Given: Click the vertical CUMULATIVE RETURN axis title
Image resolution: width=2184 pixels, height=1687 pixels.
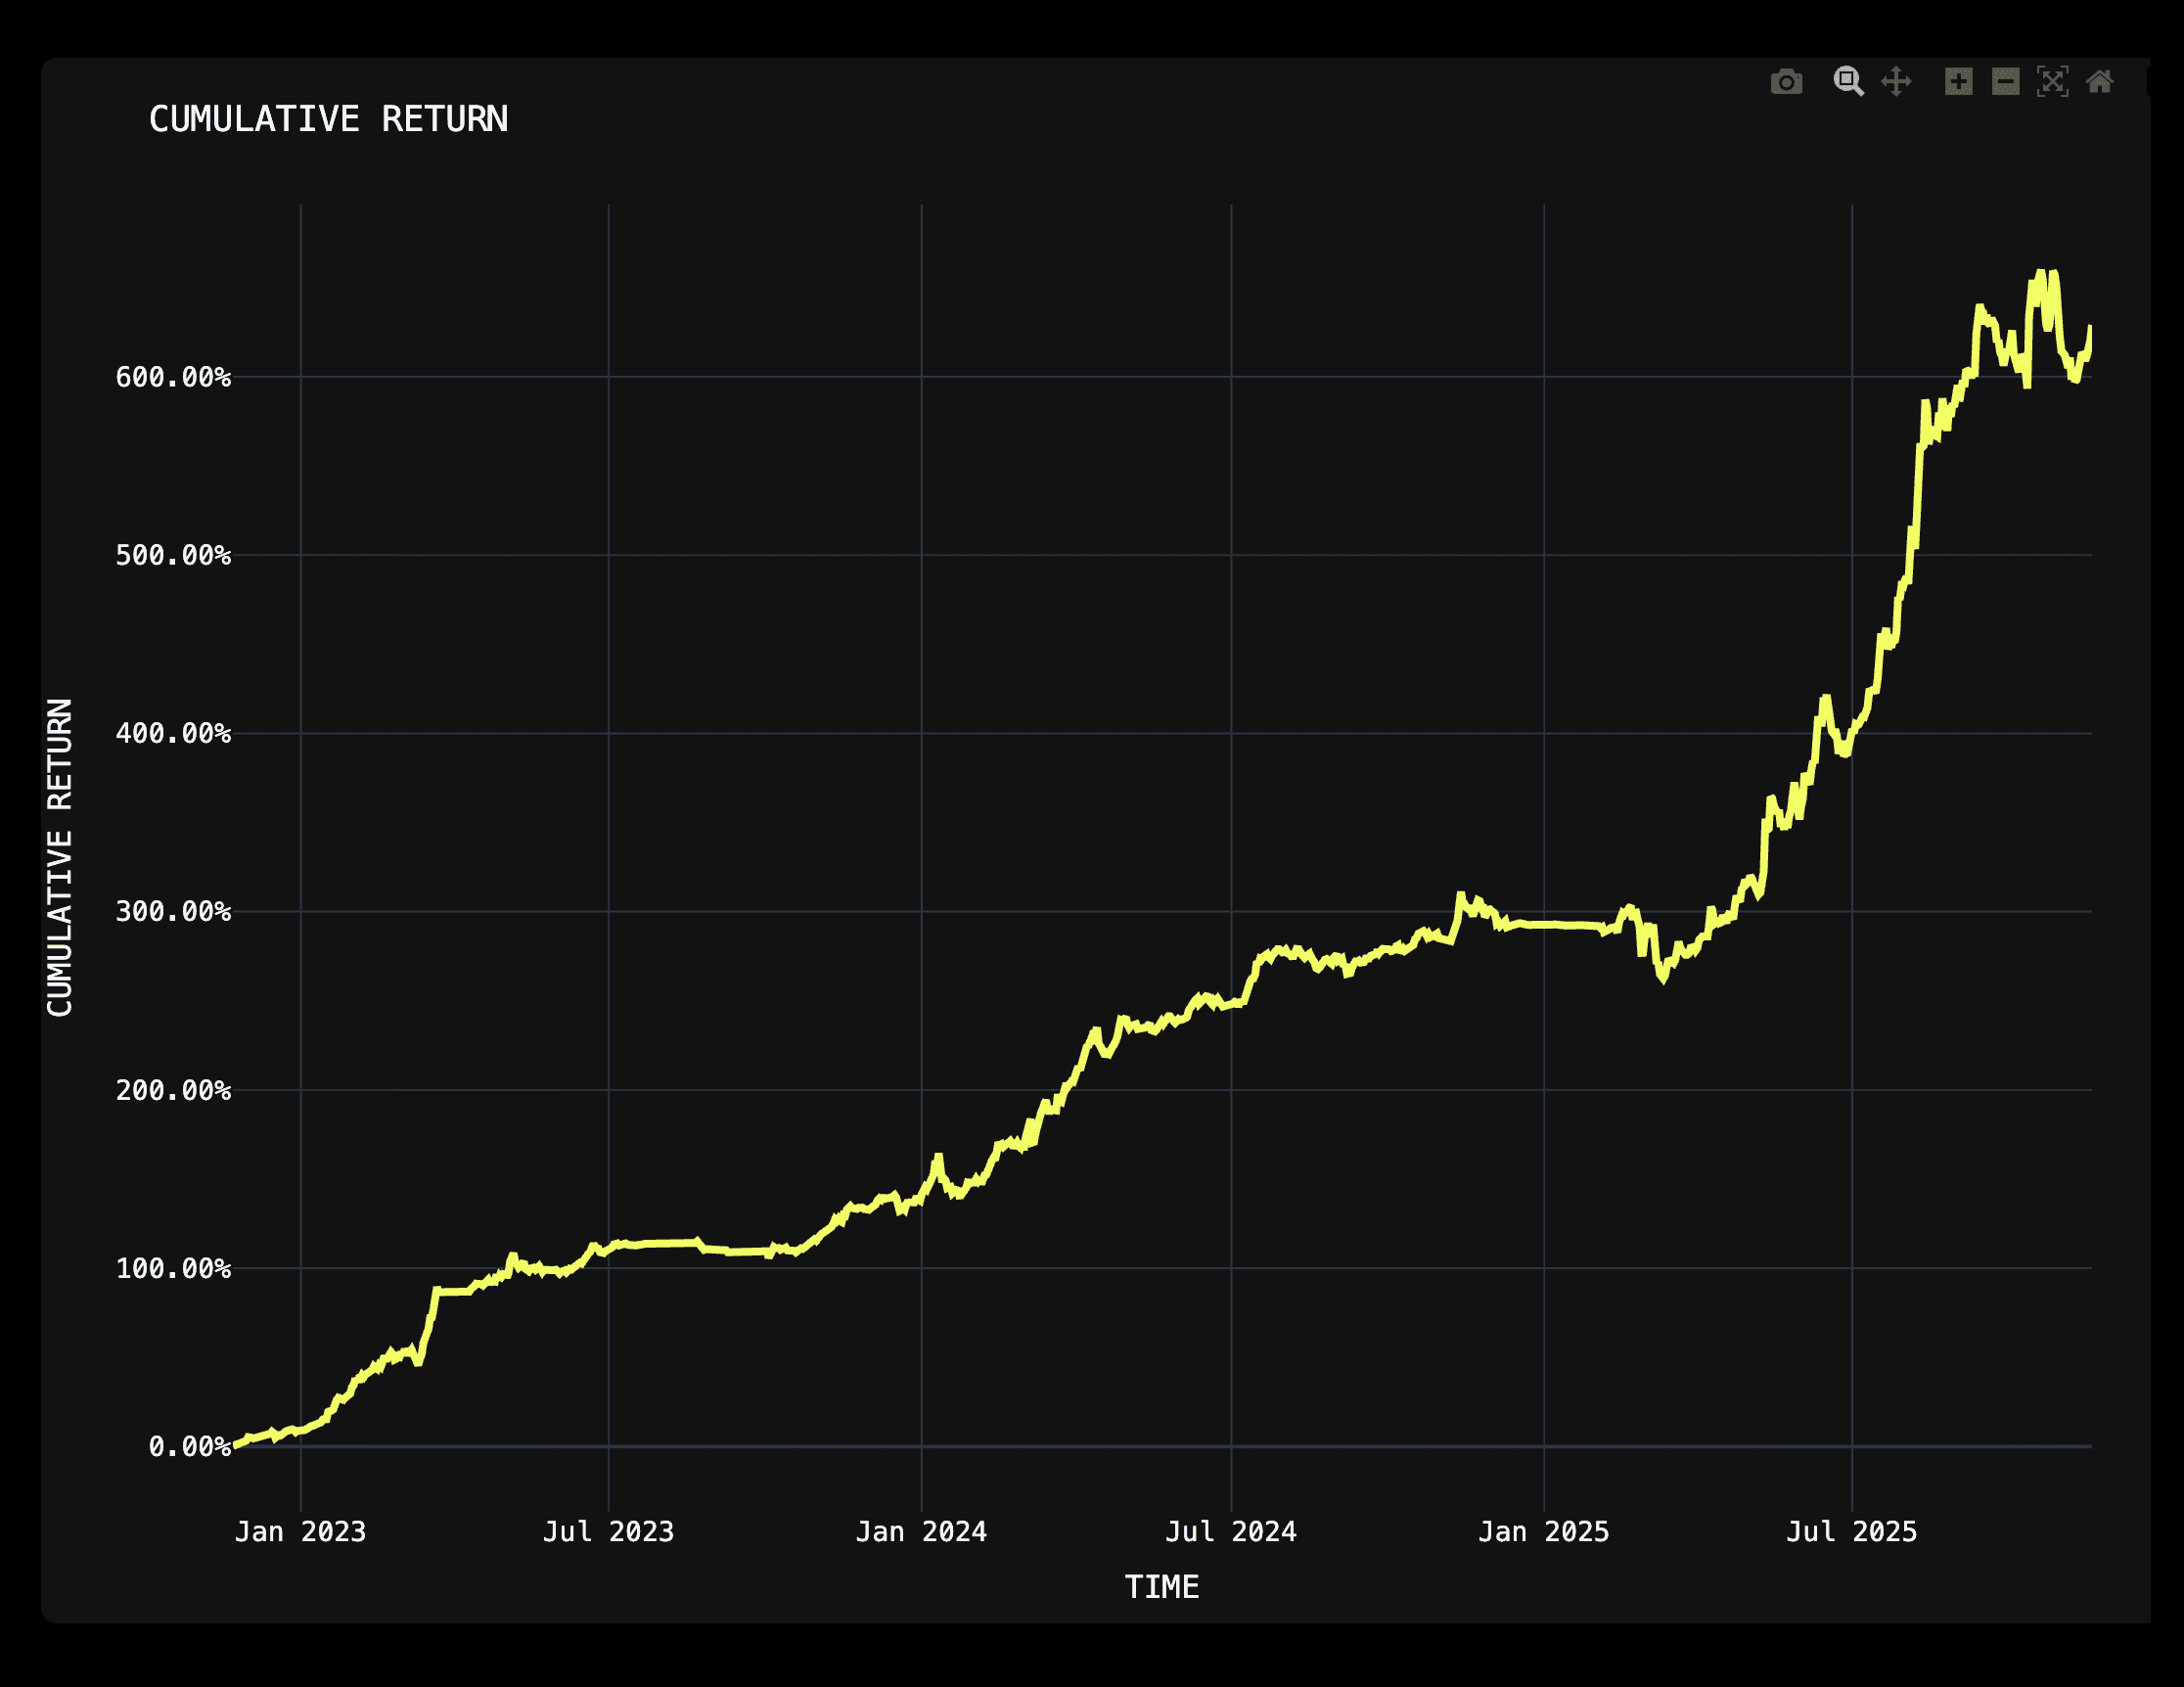Looking at the screenshot, I should point(60,857).
